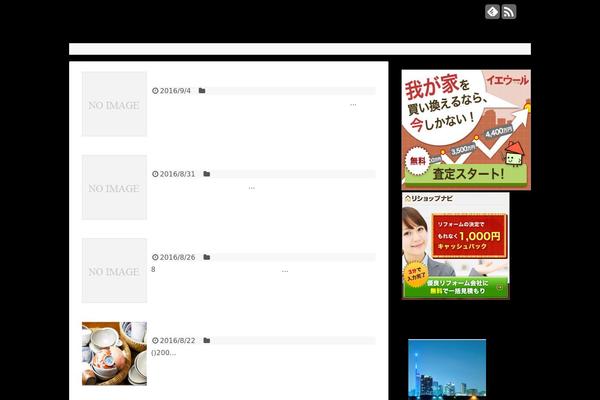Screen dimensions: 600x400
Task: Open the NO IMAGE thumbnail dated 2016/9/4
Action: (114, 104)
